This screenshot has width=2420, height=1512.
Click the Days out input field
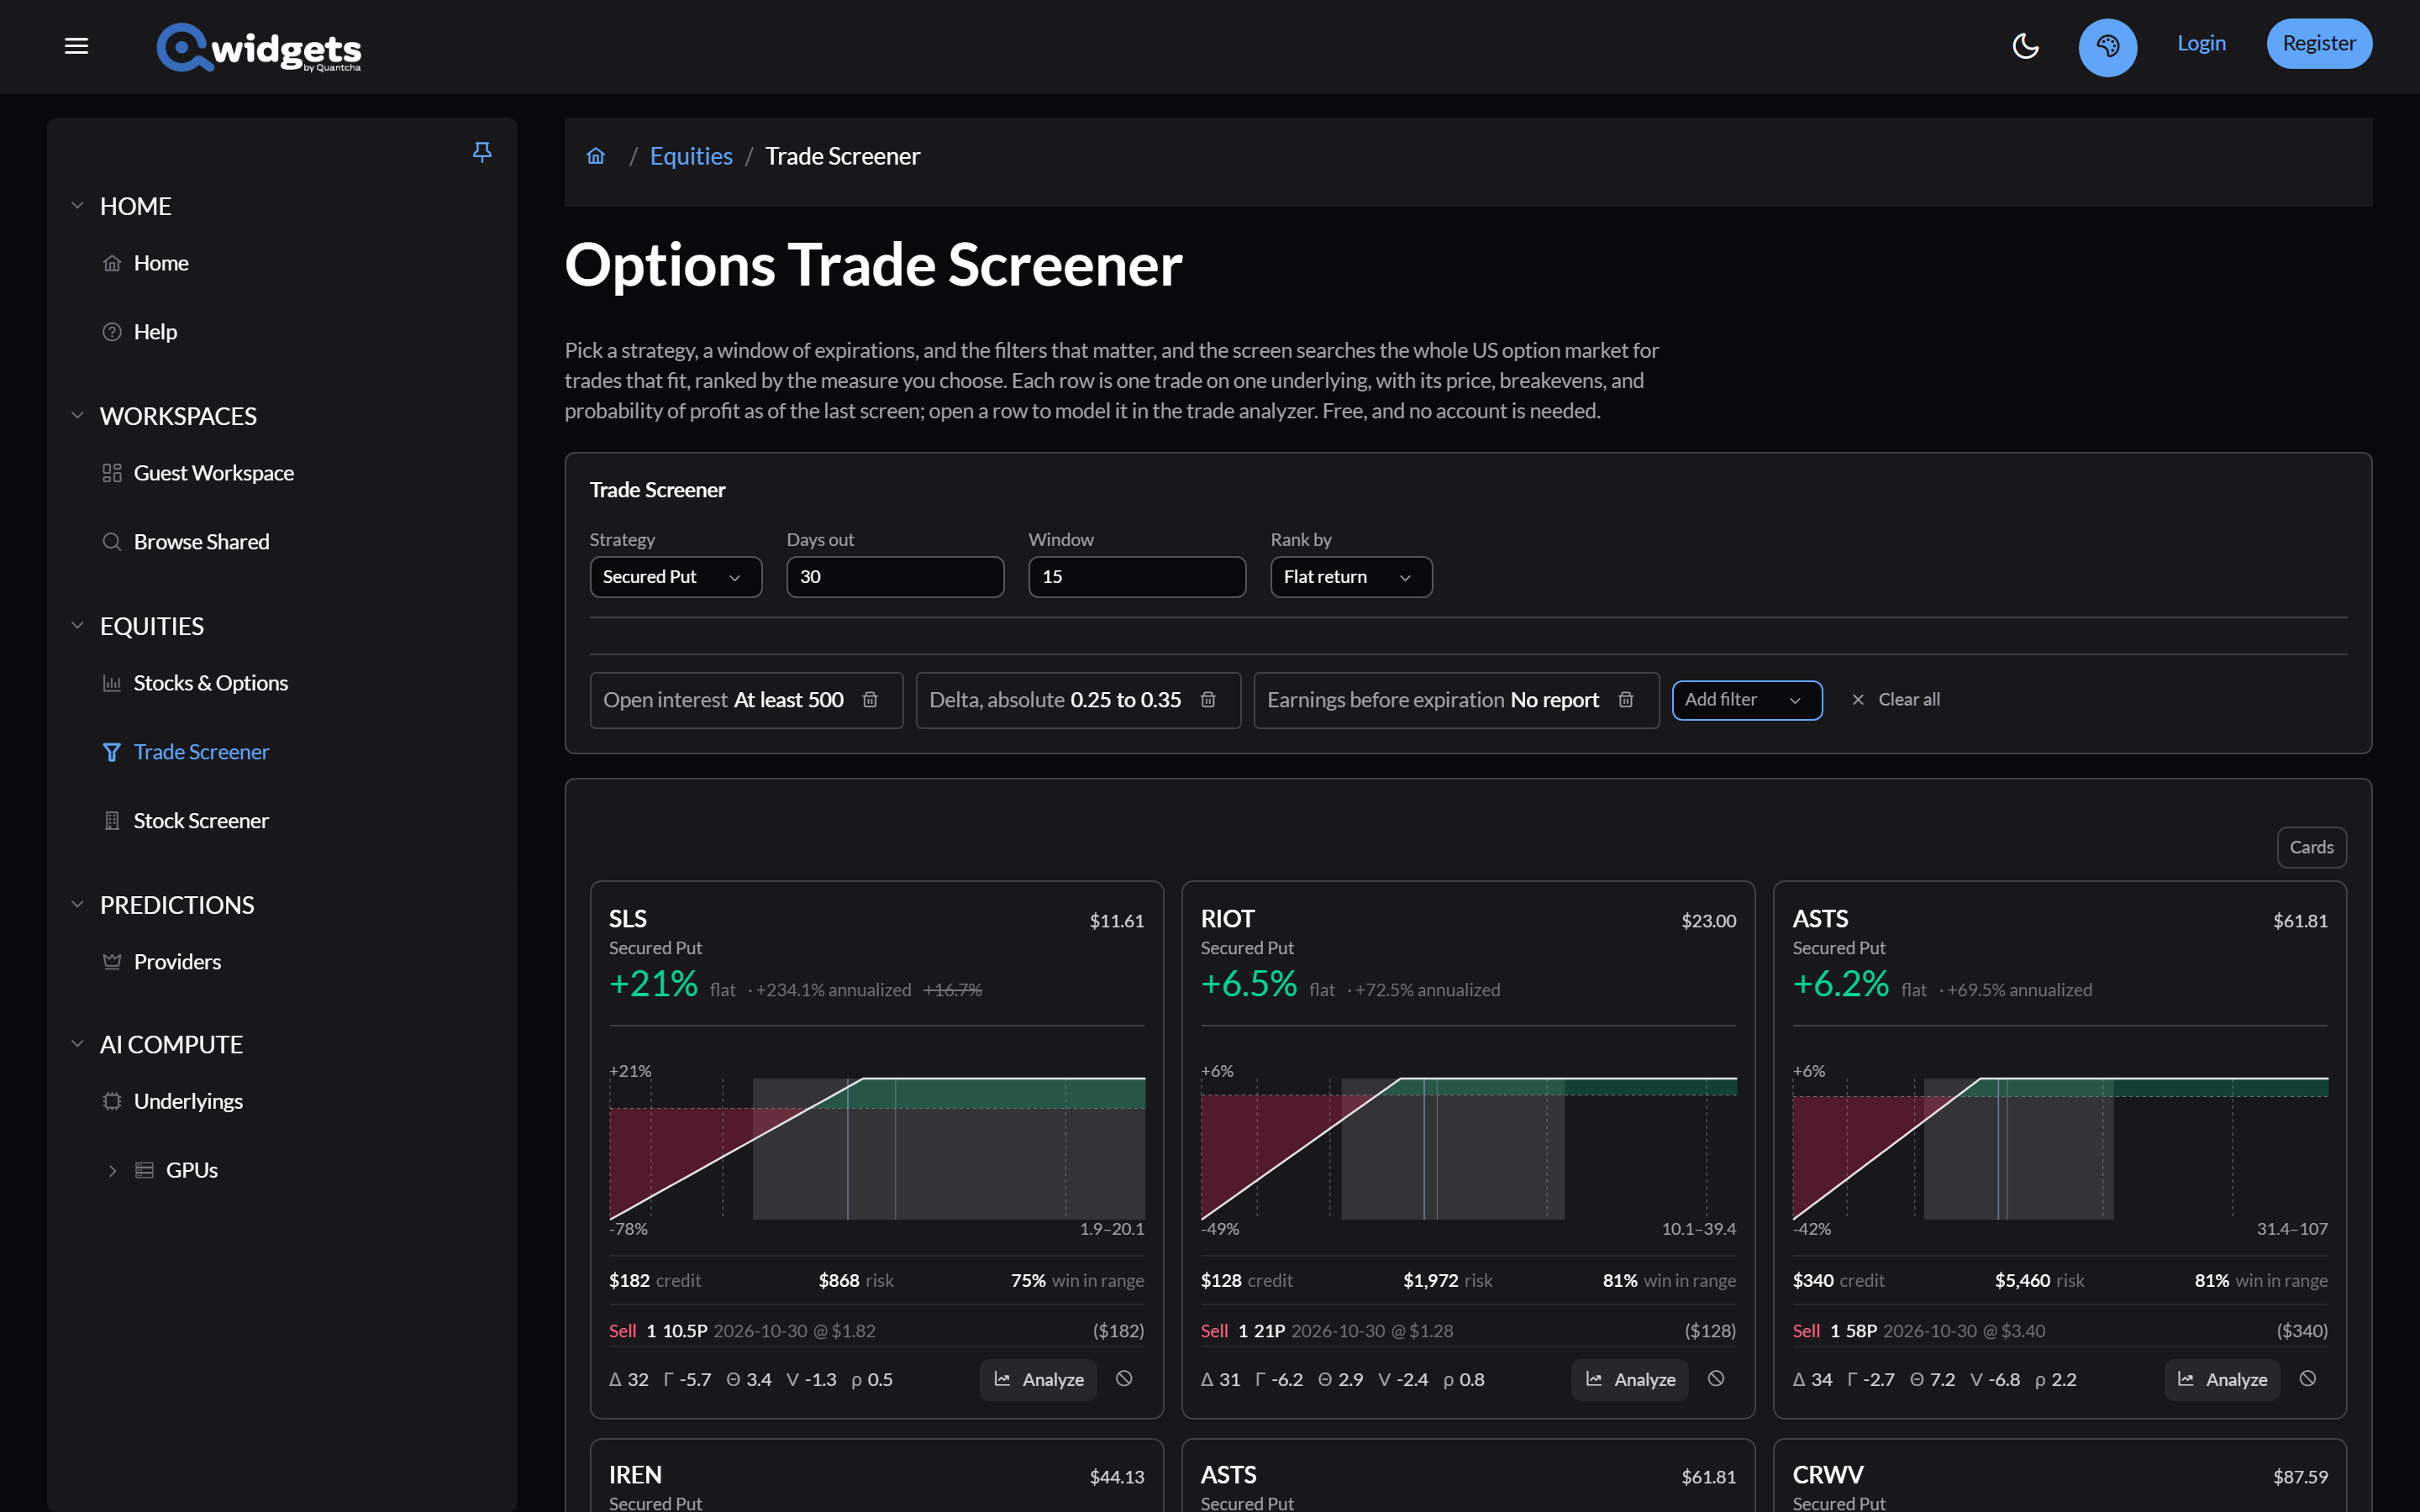895,577
